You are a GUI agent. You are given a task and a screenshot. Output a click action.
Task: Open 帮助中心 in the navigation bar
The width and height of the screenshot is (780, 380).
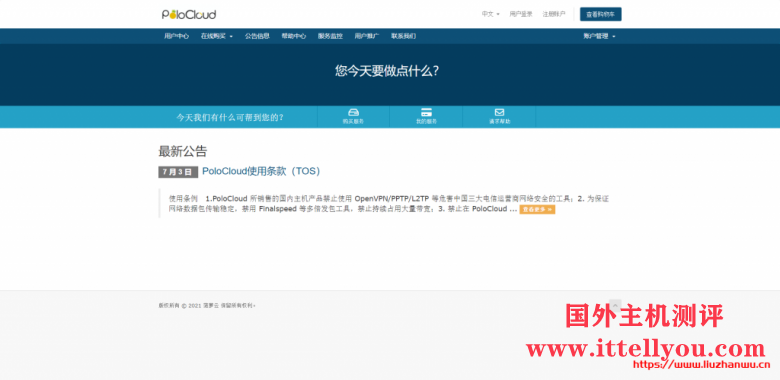click(x=293, y=36)
